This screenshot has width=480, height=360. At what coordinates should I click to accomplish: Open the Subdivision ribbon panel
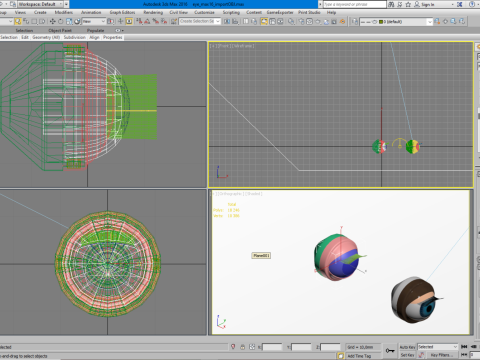[75, 37]
